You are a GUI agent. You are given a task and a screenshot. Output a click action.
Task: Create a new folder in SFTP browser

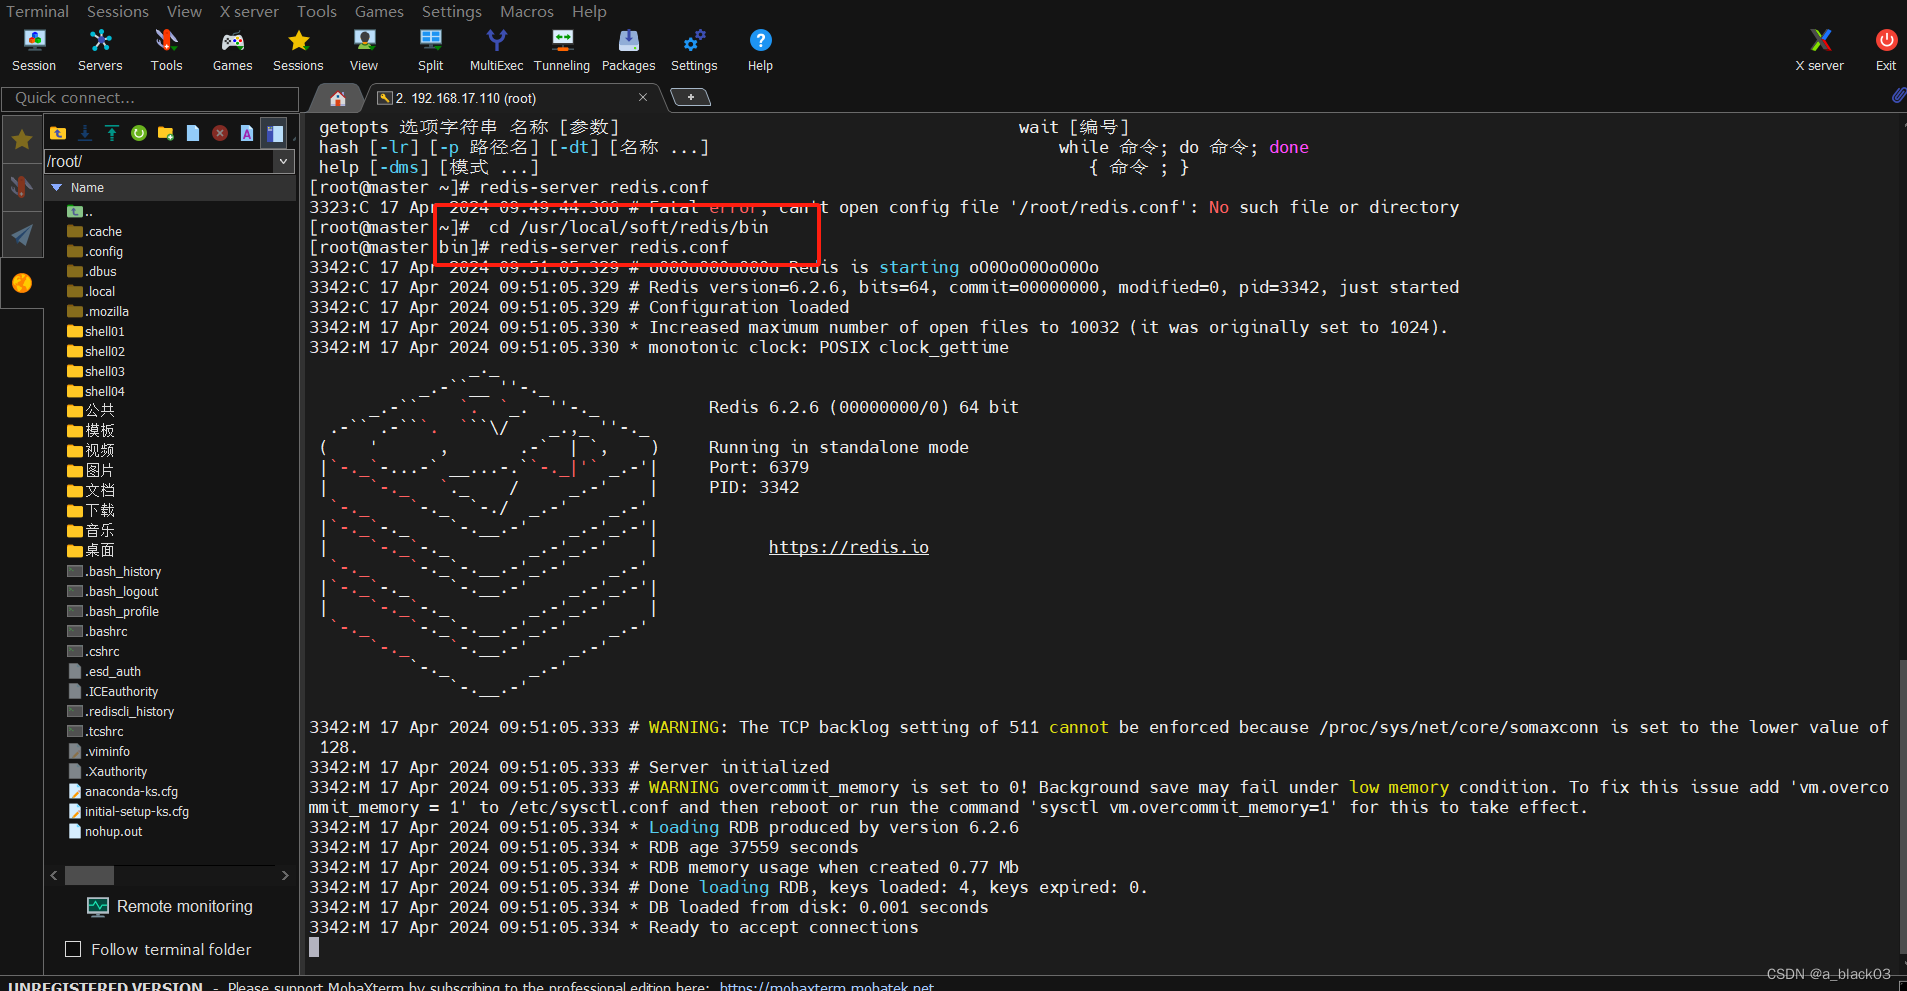point(166,133)
